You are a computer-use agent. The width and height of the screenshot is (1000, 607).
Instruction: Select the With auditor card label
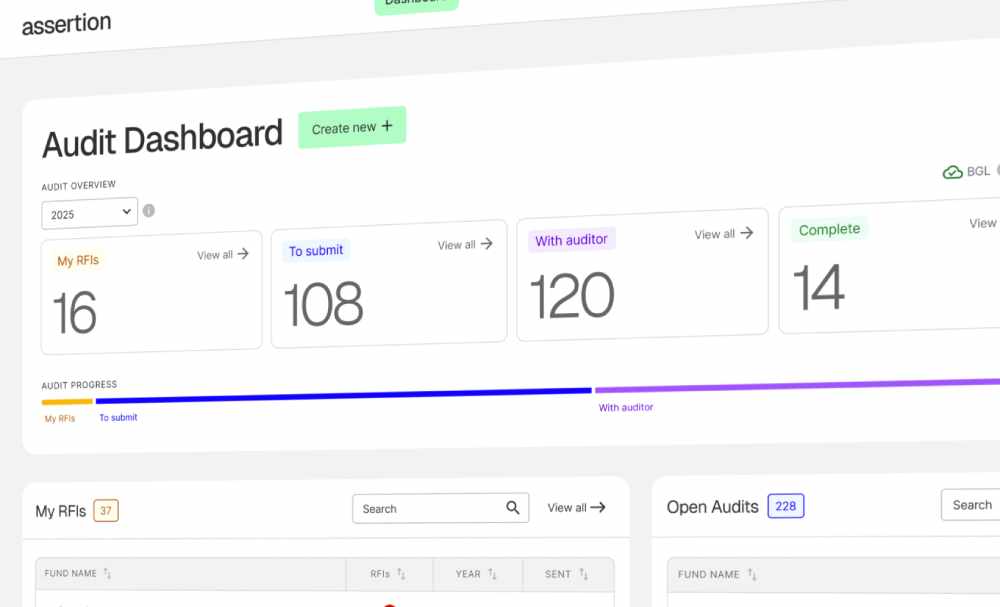point(571,240)
